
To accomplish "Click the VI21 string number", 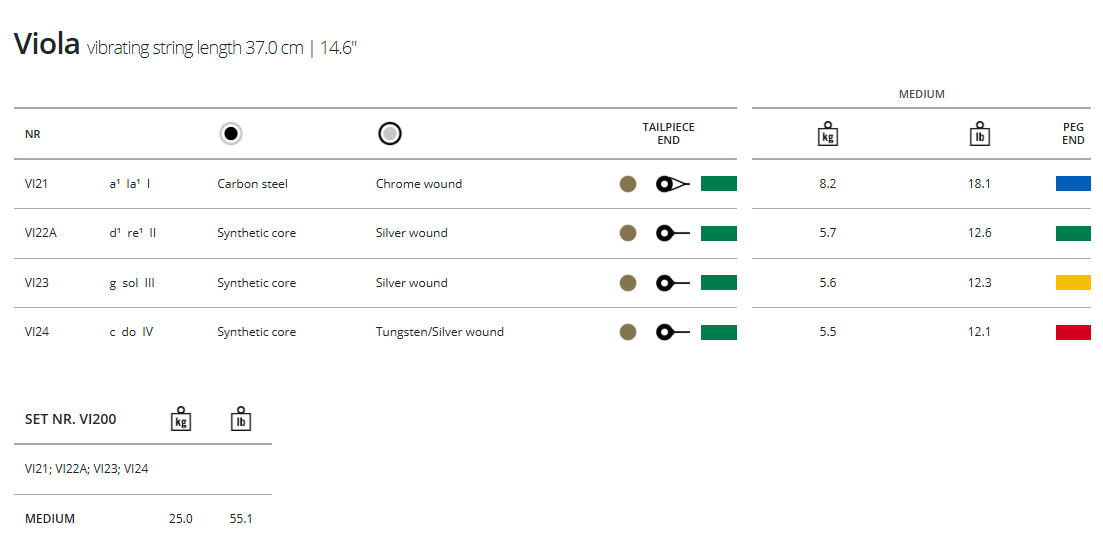I will [x=37, y=184].
